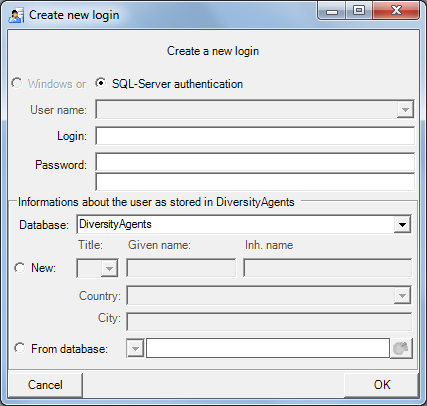Click the City text field

(x=269, y=322)
